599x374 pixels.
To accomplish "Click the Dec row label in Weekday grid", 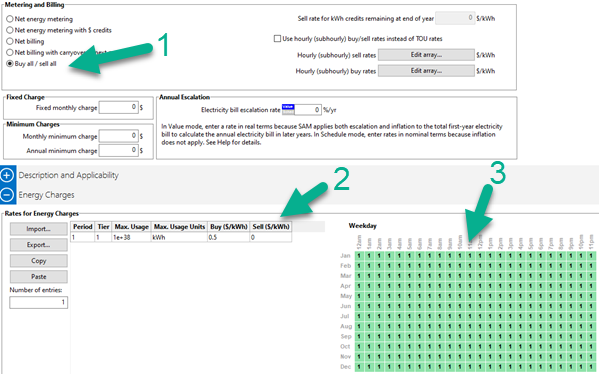I will coord(345,367).
